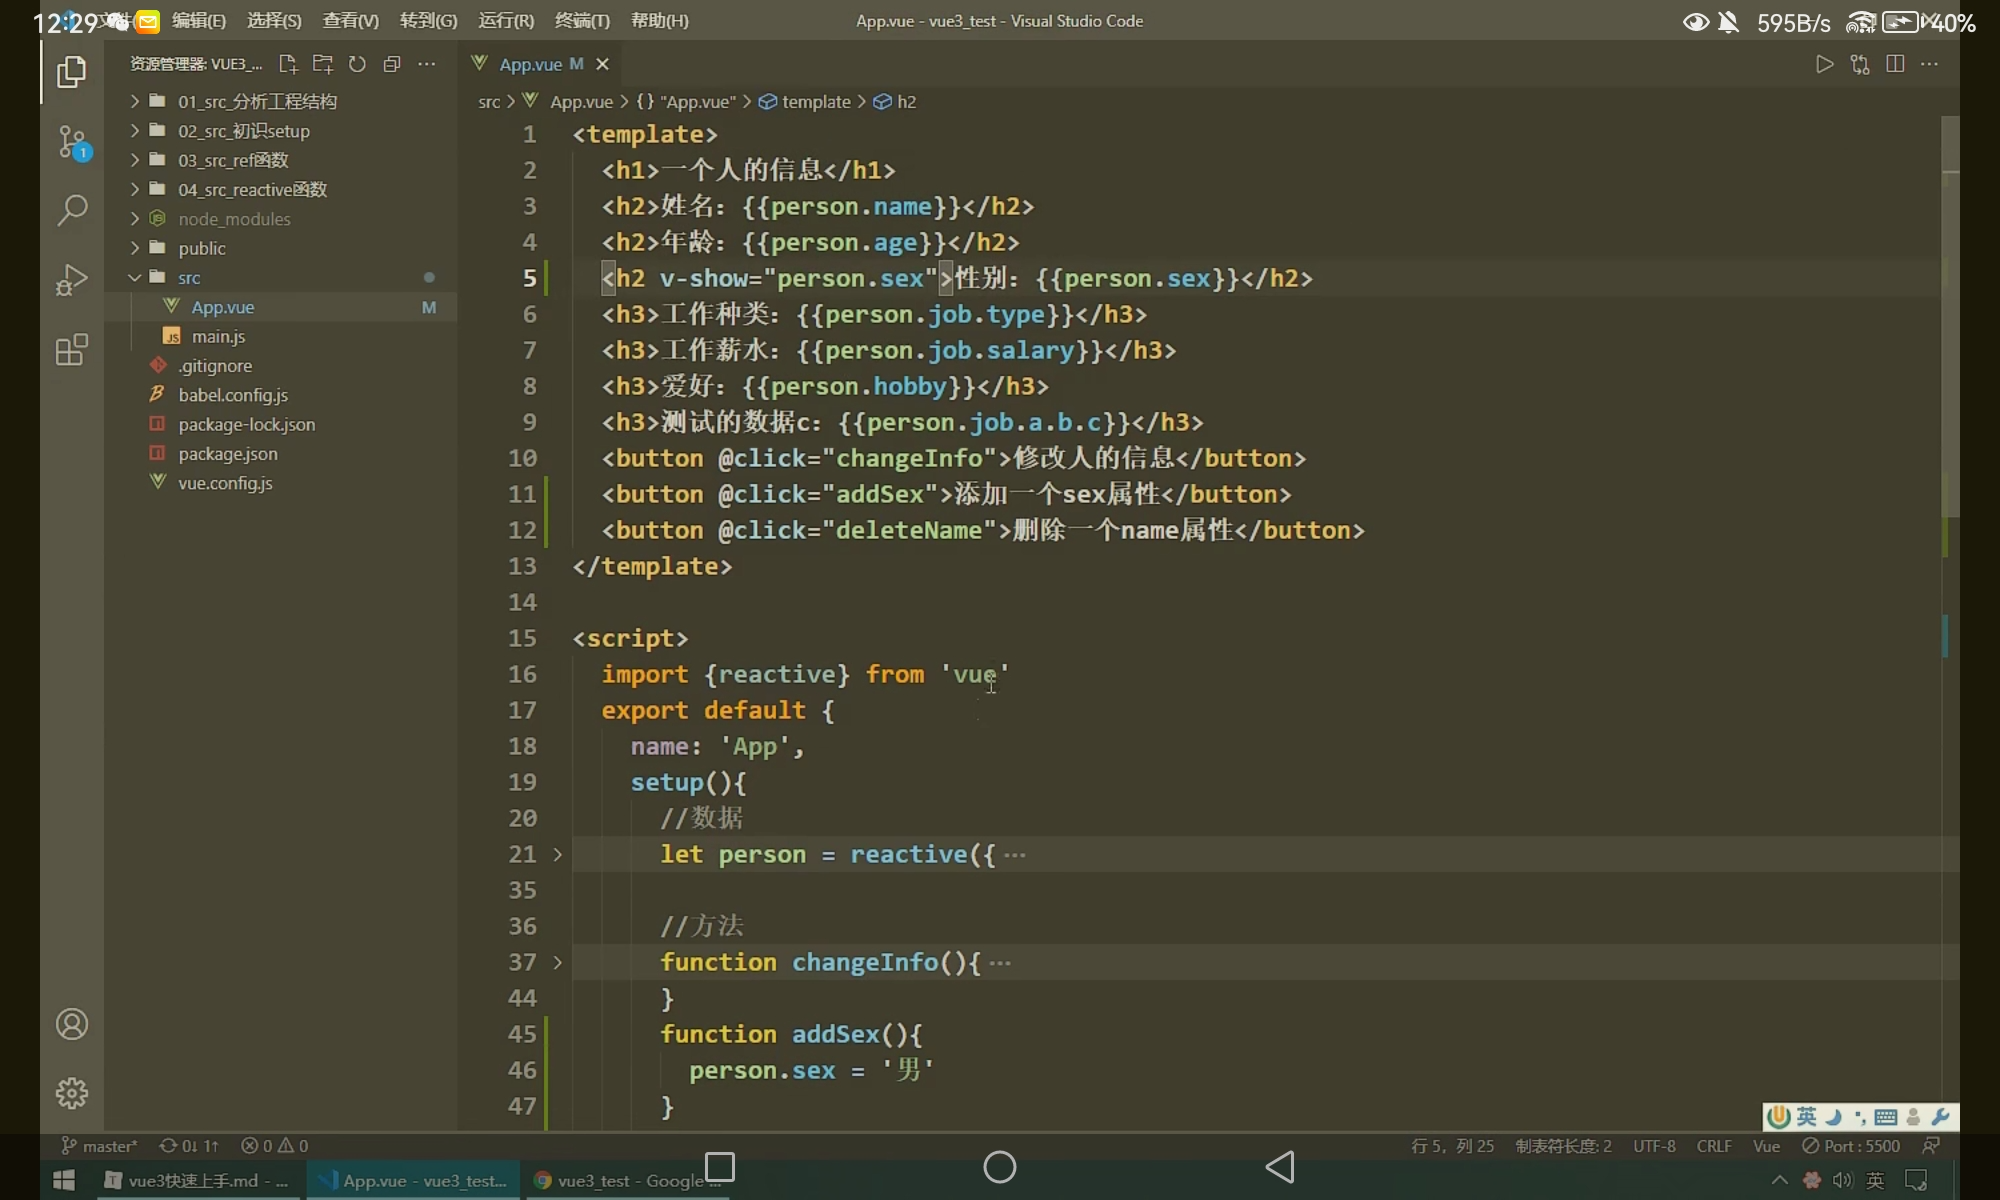Image resolution: width=2000 pixels, height=1200 pixels.
Task: Open the 终端(T) menu
Action: point(582,21)
